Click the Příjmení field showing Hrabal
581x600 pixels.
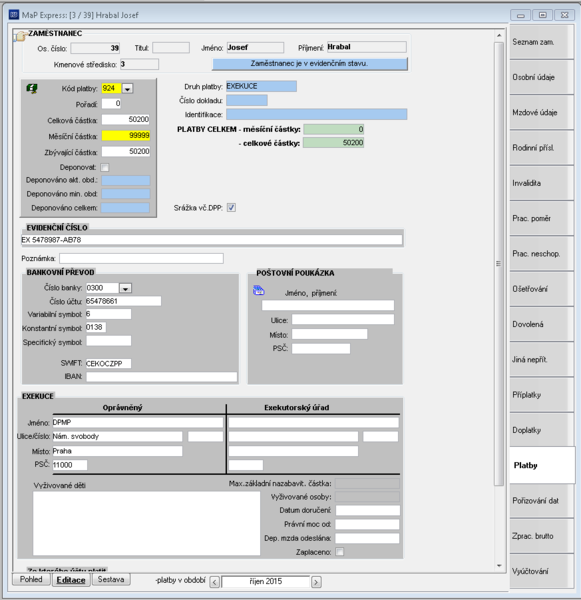coord(367,47)
